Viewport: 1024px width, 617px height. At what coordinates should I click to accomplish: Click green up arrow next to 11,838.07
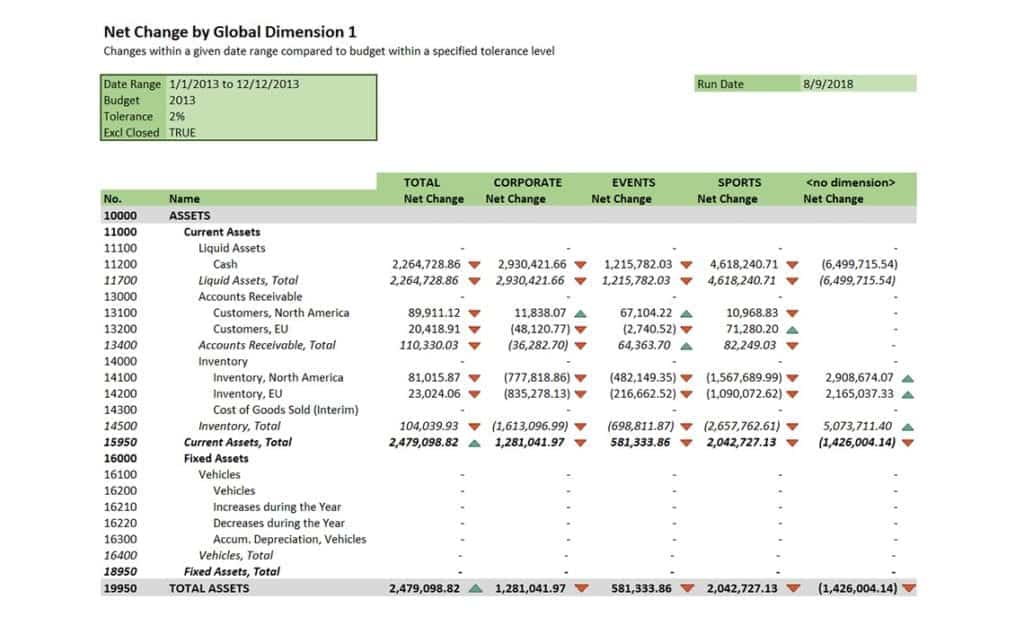click(580, 313)
